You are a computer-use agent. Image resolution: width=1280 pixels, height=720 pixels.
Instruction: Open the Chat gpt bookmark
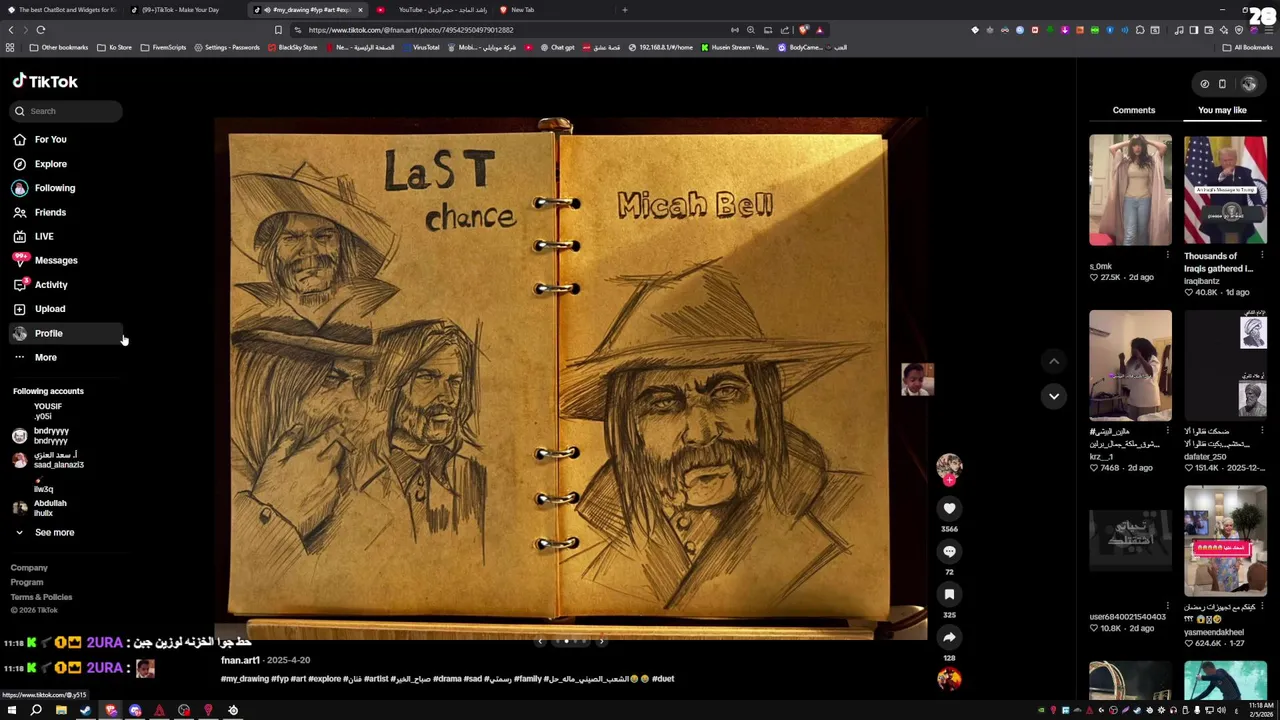557,48
